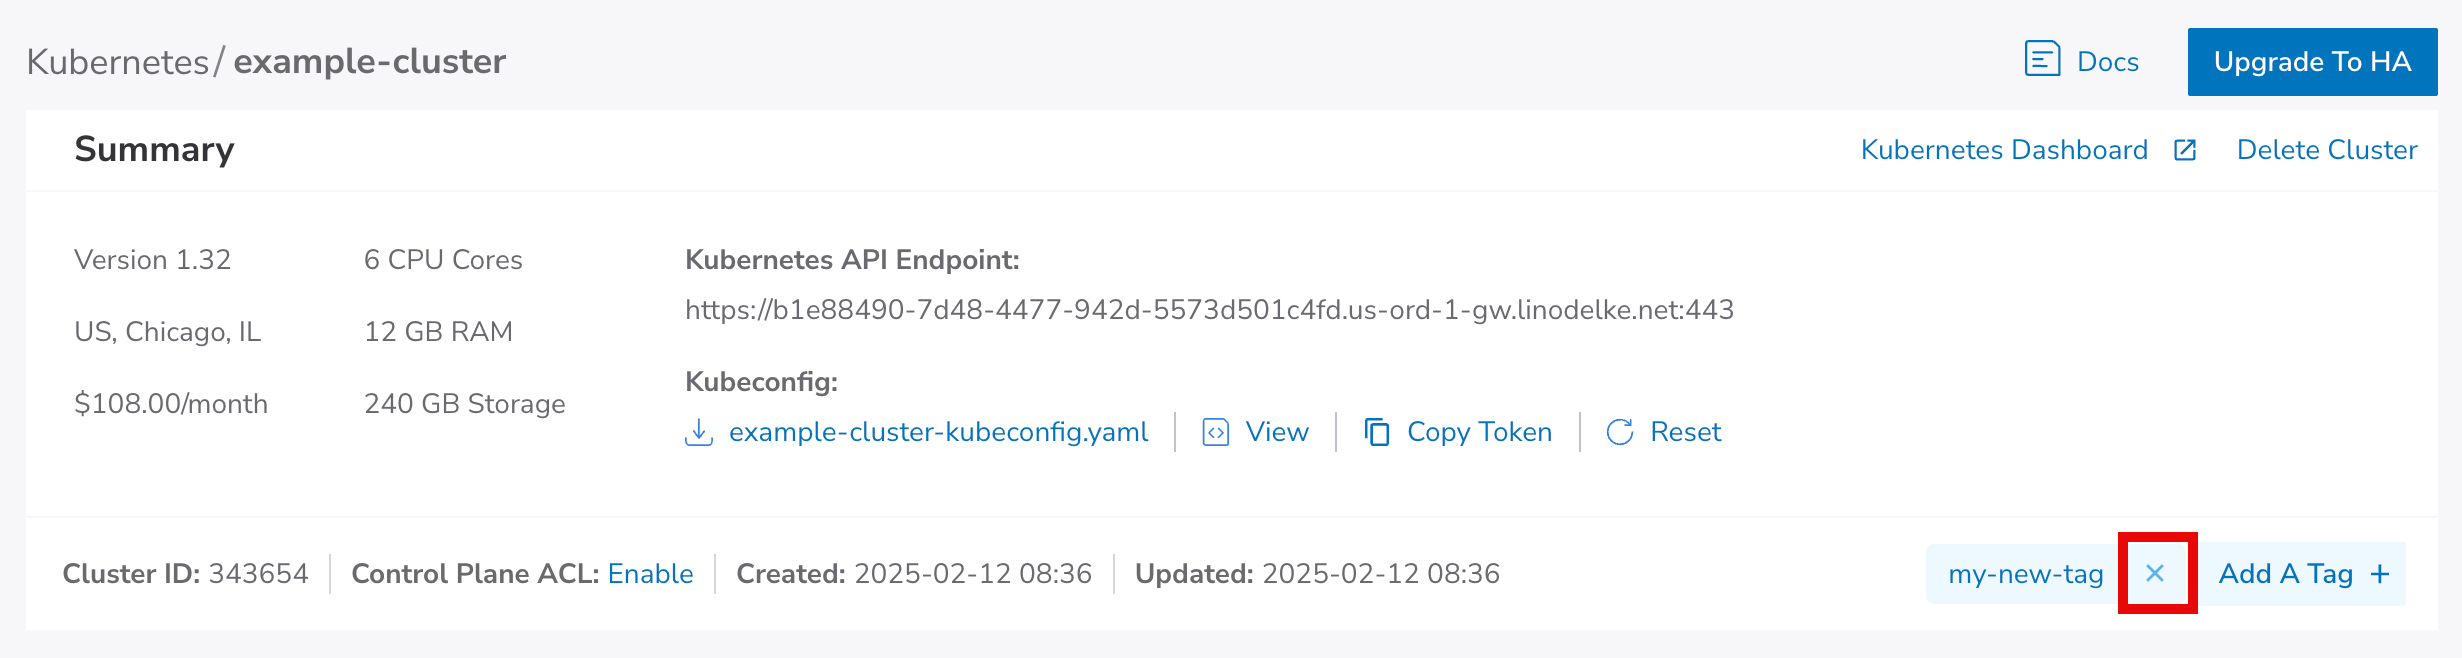Download example-cluster-kubeconfig.yaml file
The height and width of the screenshot is (658, 2462).
(937, 432)
